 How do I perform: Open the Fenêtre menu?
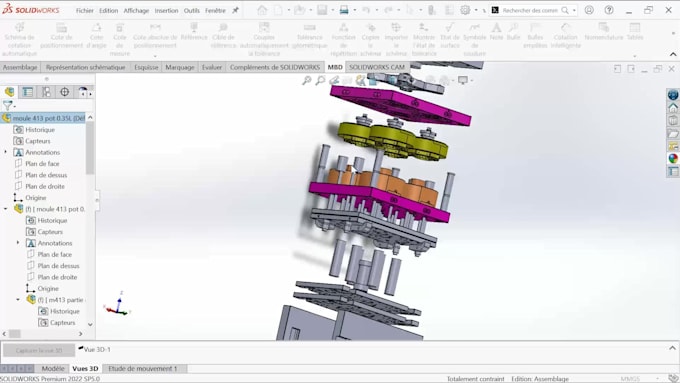[216, 10]
